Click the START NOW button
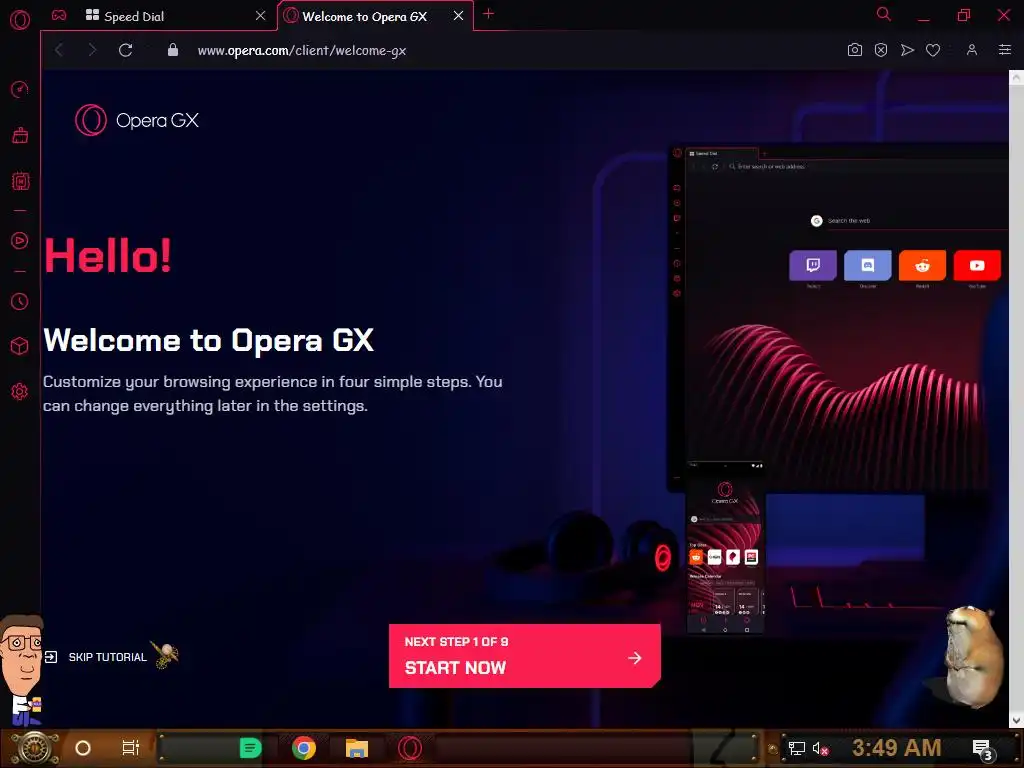The height and width of the screenshot is (768, 1024). 524,656
